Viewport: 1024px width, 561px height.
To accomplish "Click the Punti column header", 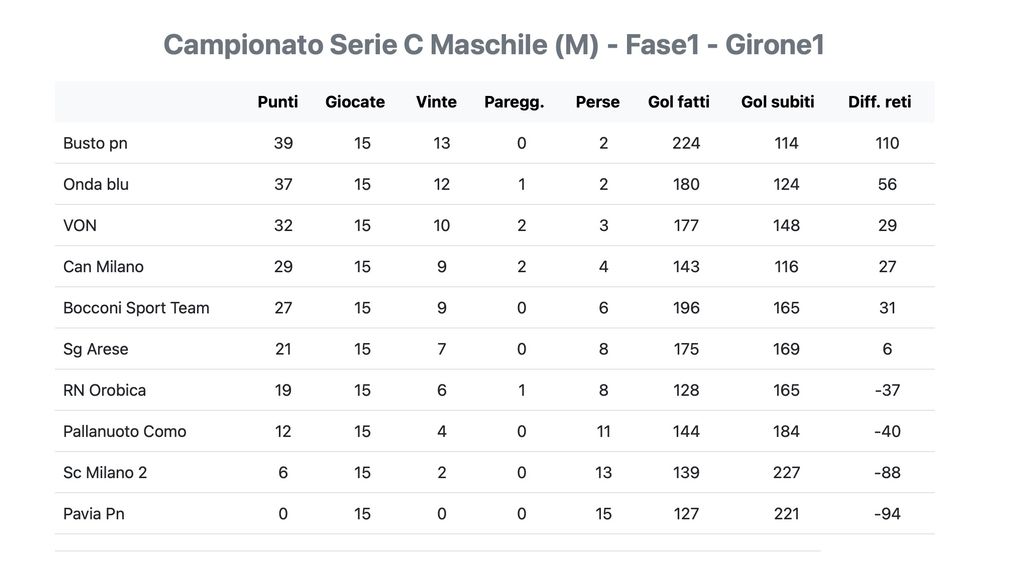I will (x=277, y=102).
